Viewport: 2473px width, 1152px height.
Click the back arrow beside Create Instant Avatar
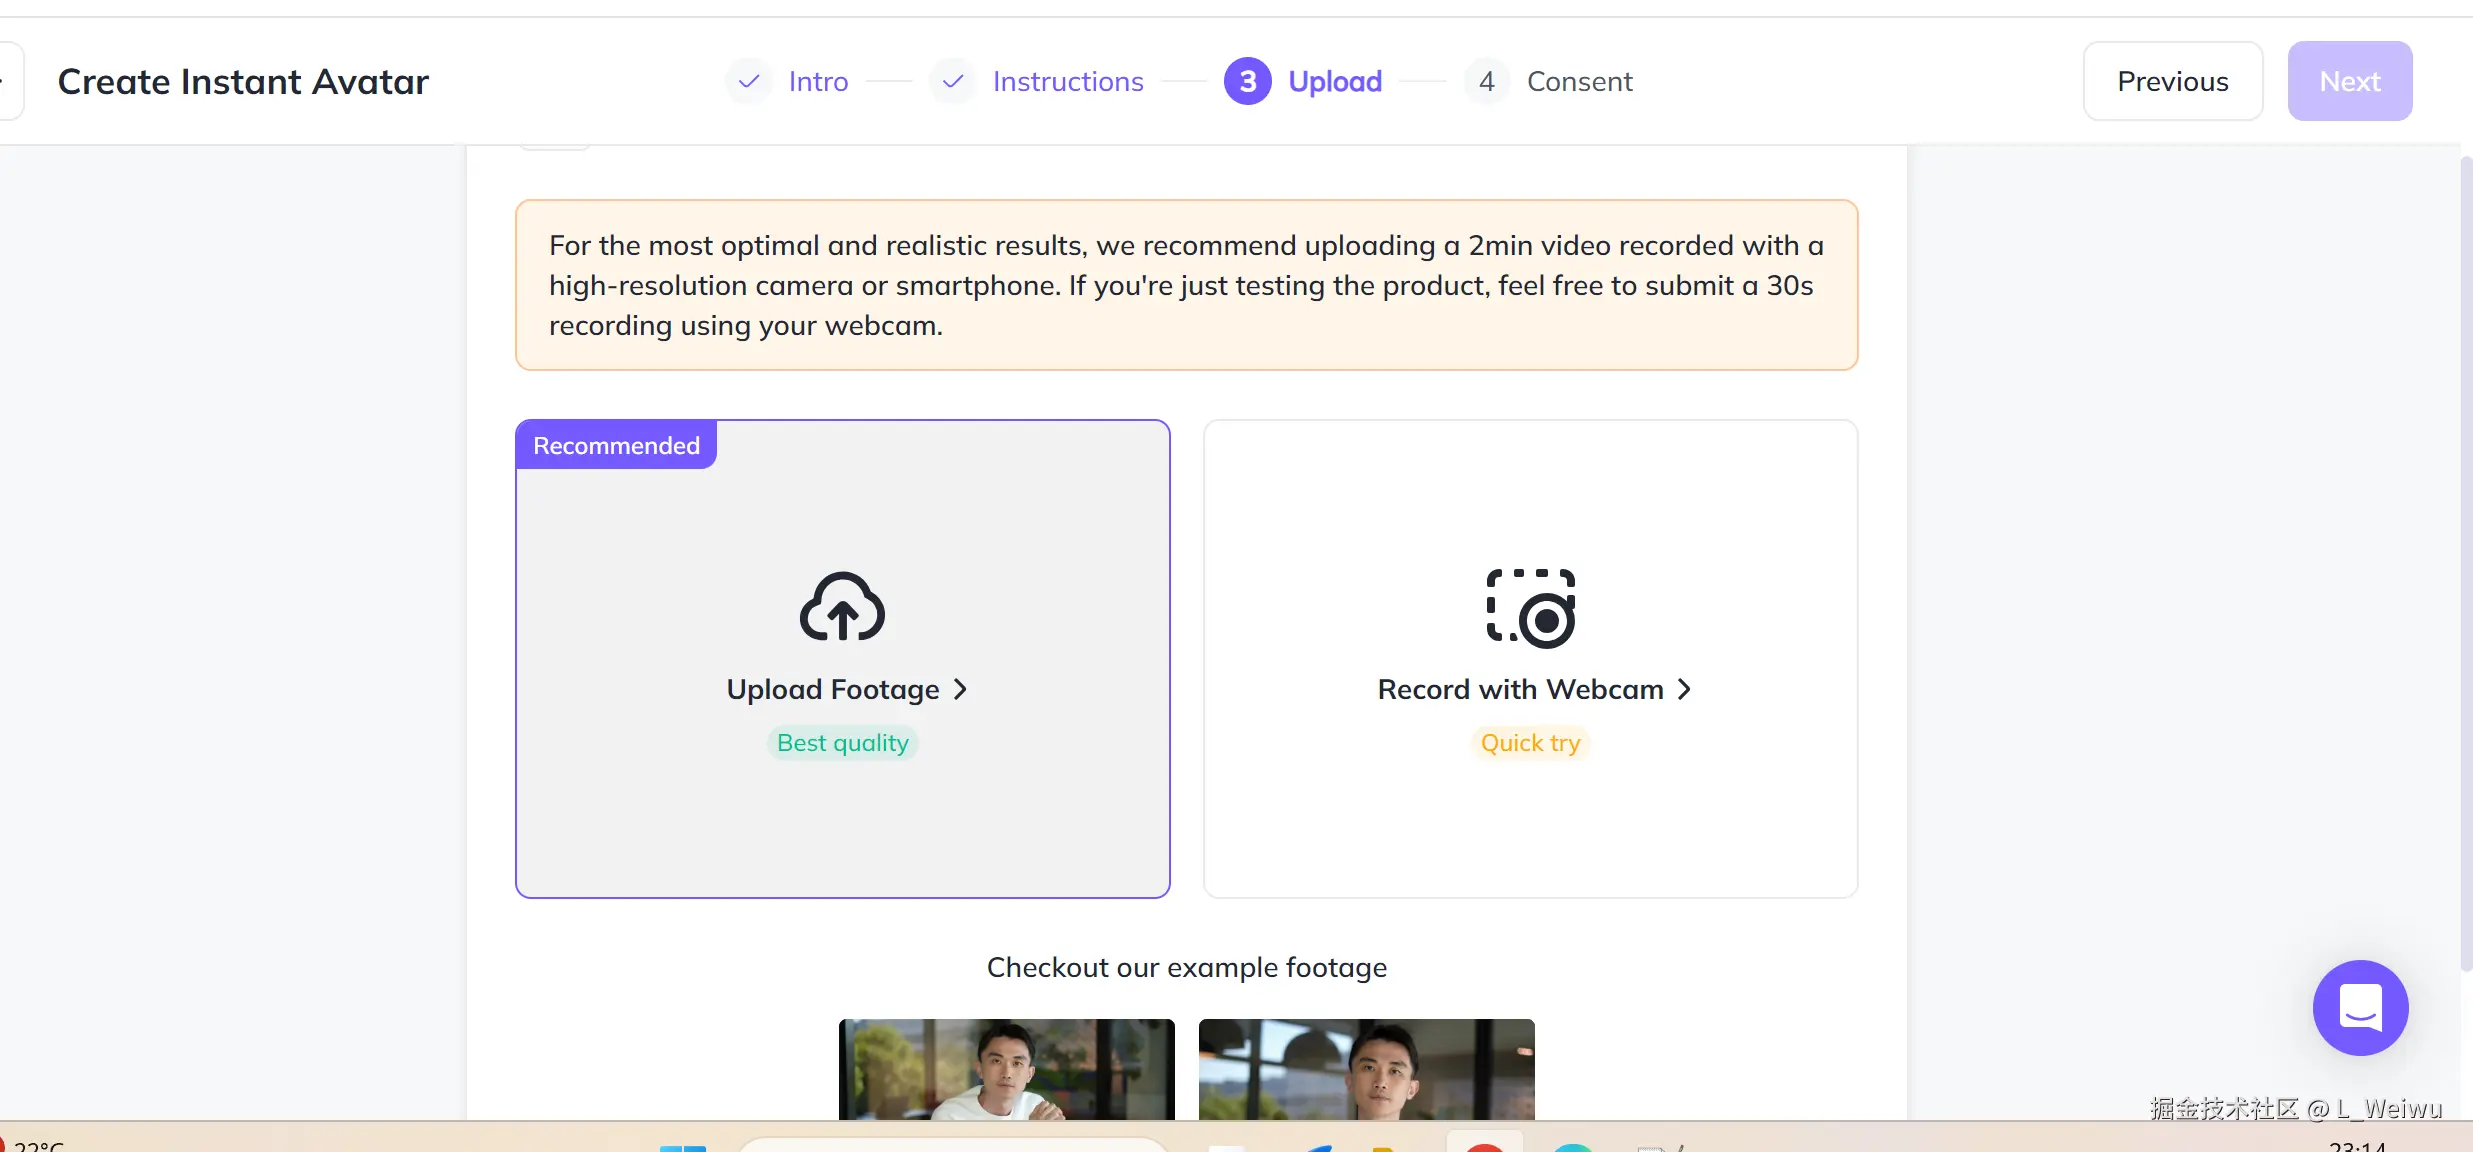point(8,81)
